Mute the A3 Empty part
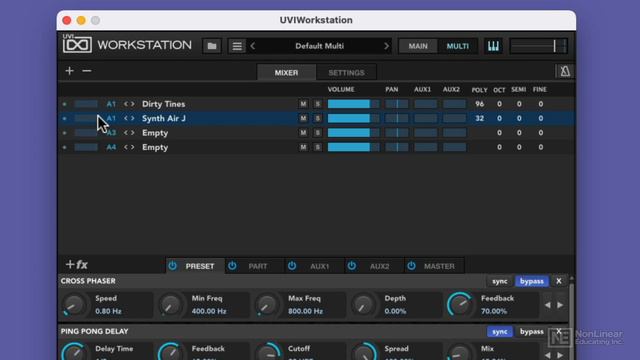Image resolution: width=640 pixels, height=360 pixels. point(303,133)
